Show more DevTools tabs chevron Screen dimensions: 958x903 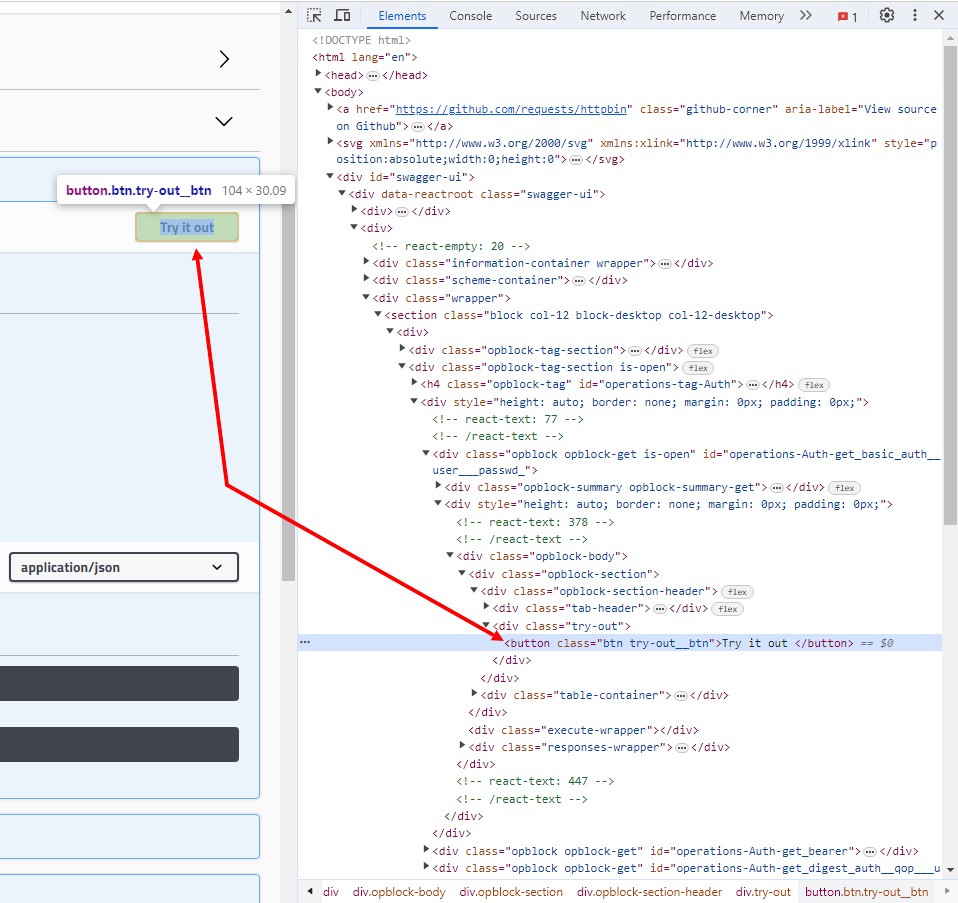(x=806, y=16)
